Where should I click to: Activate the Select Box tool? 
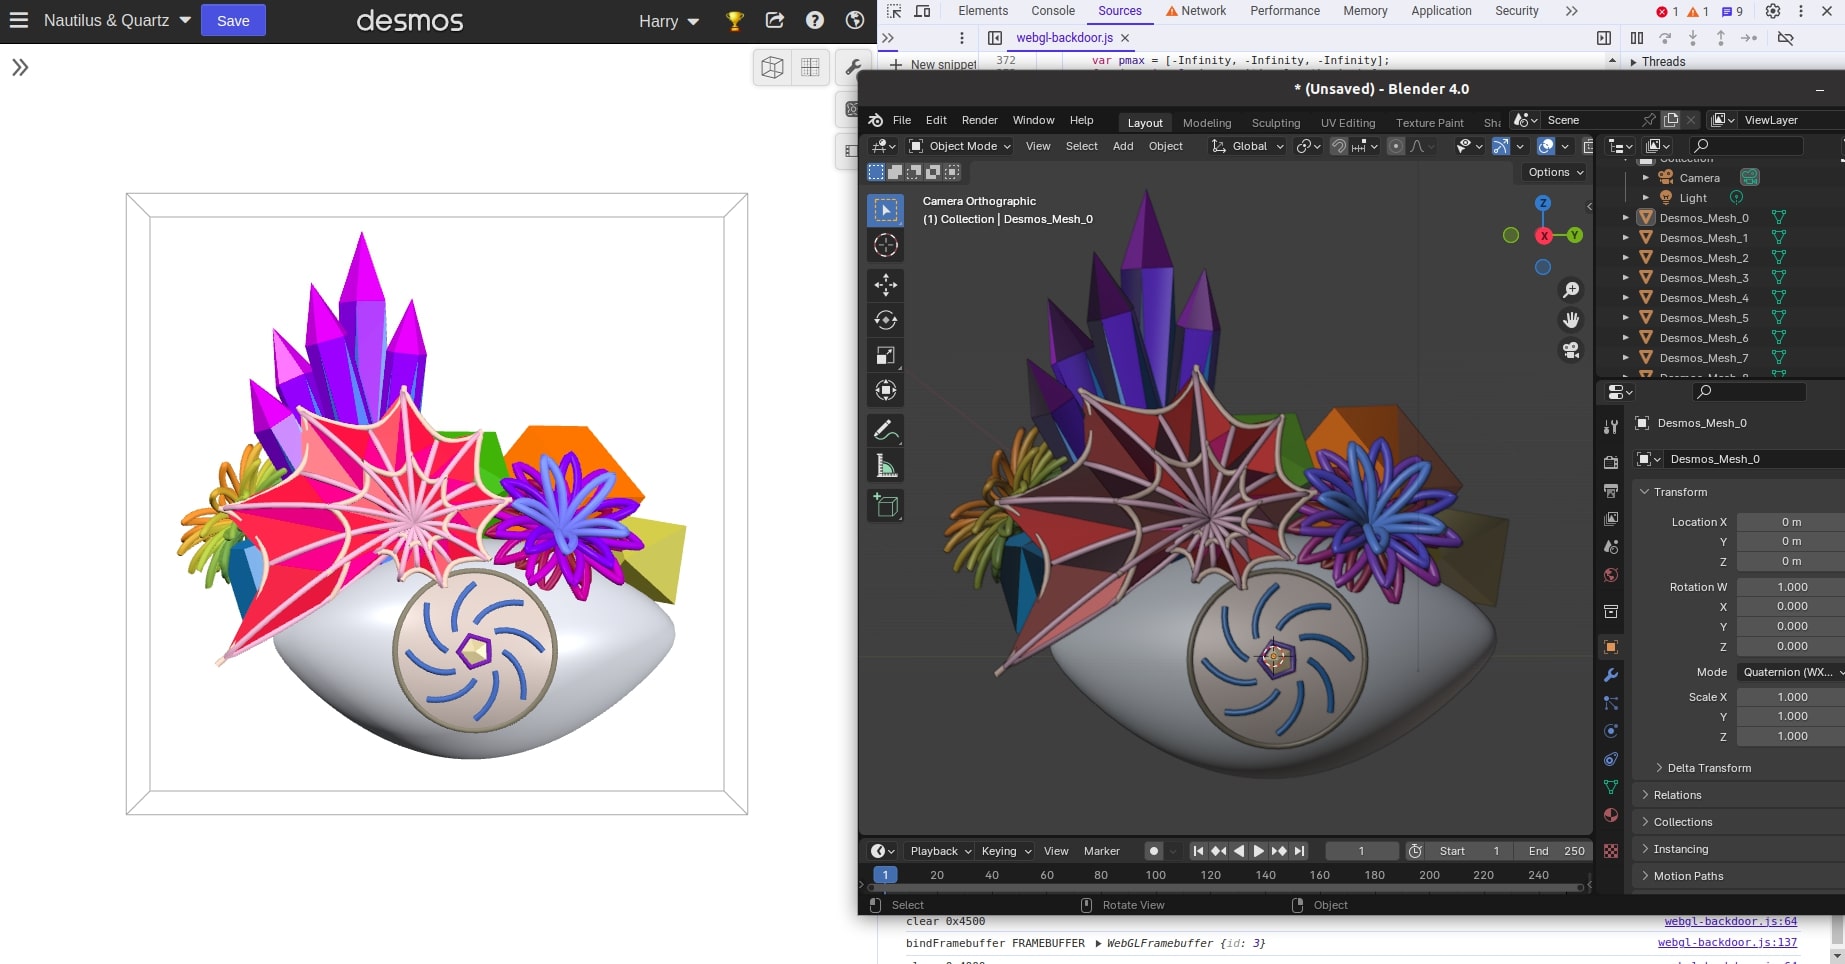(x=885, y=210)
